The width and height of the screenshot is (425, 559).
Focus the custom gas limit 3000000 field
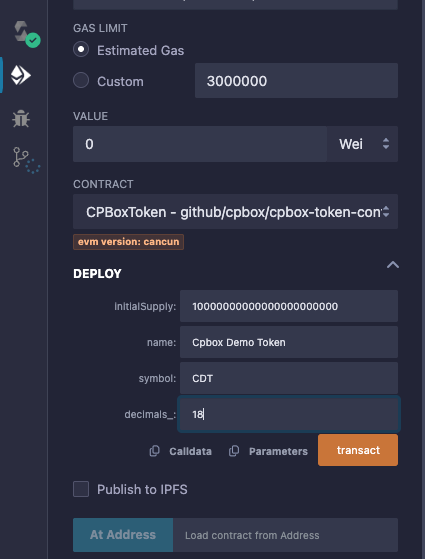pyautogui.click(x=296, y=81)
